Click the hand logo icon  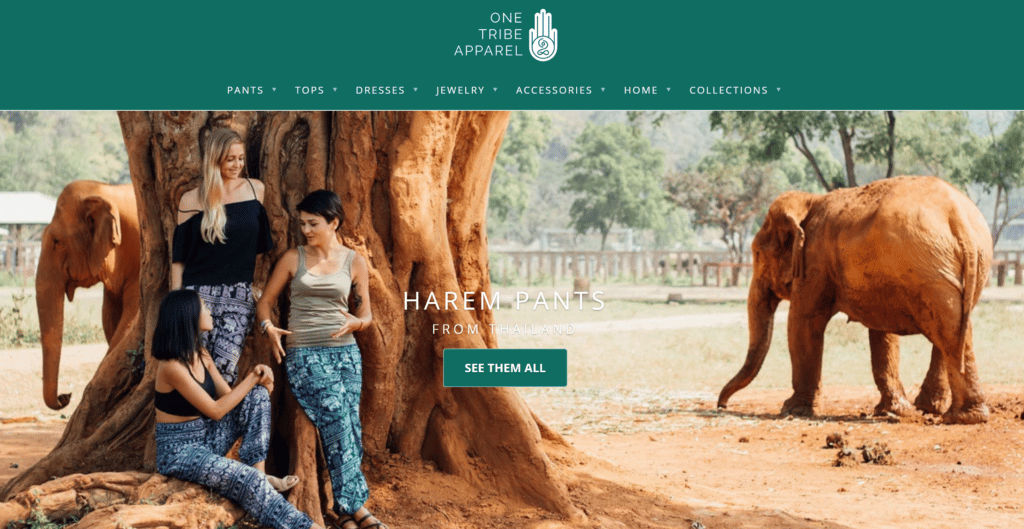pos(543,35)
